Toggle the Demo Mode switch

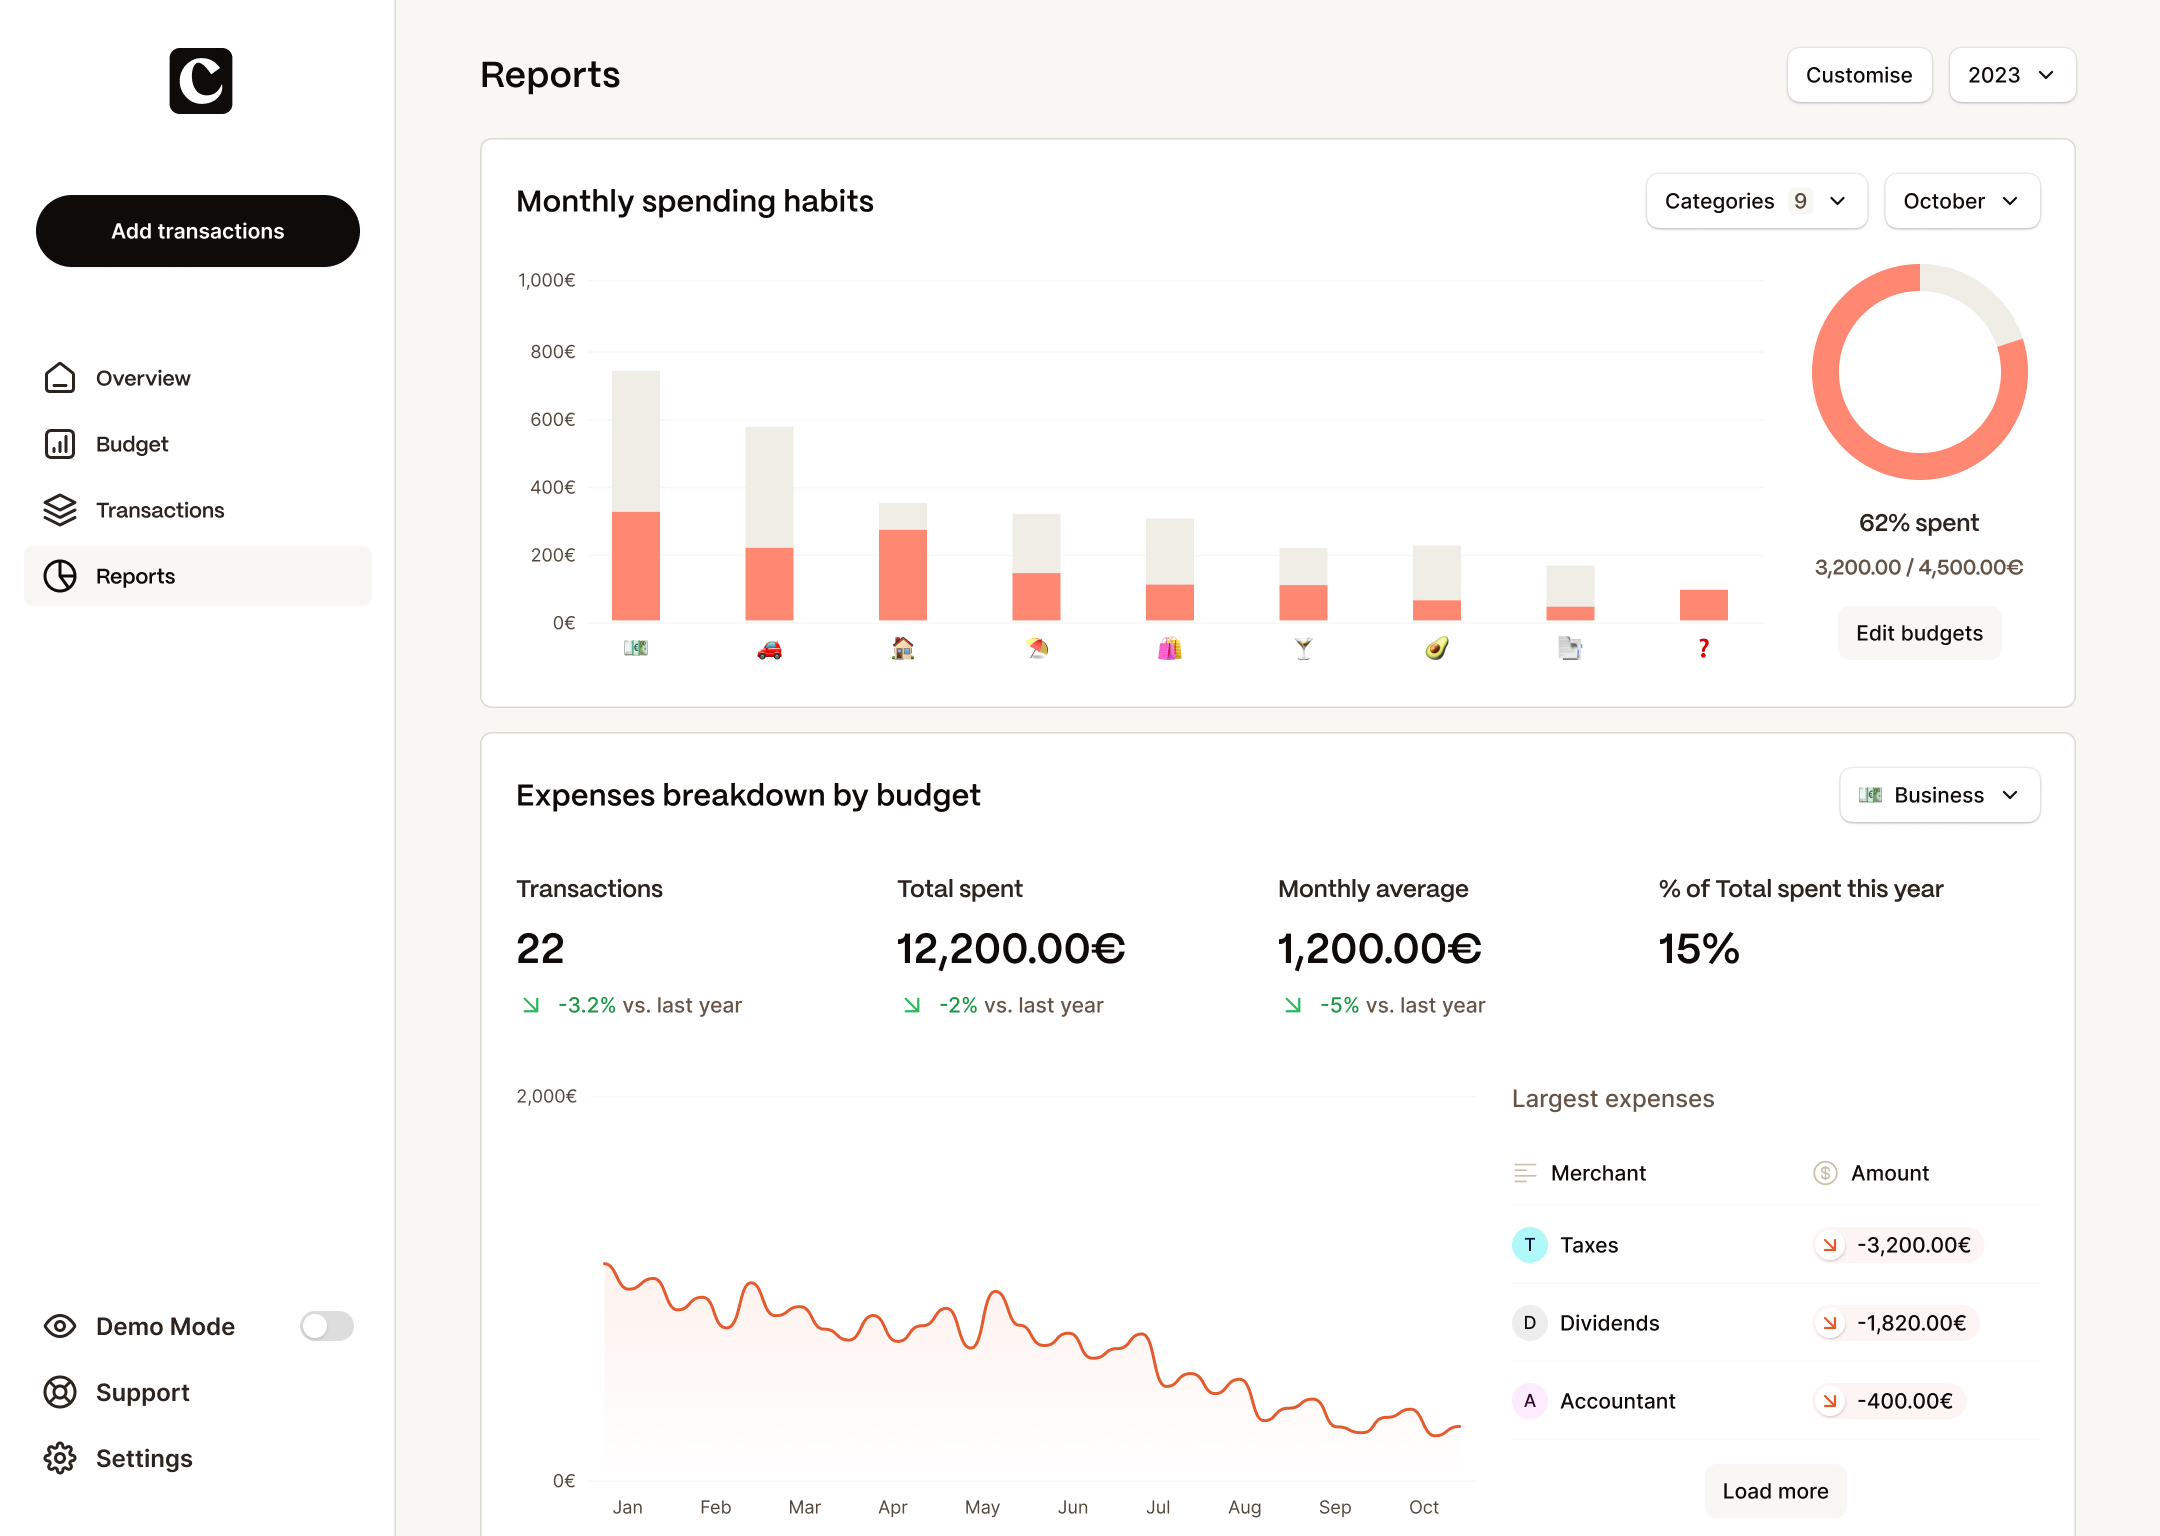pos(326,1326)
